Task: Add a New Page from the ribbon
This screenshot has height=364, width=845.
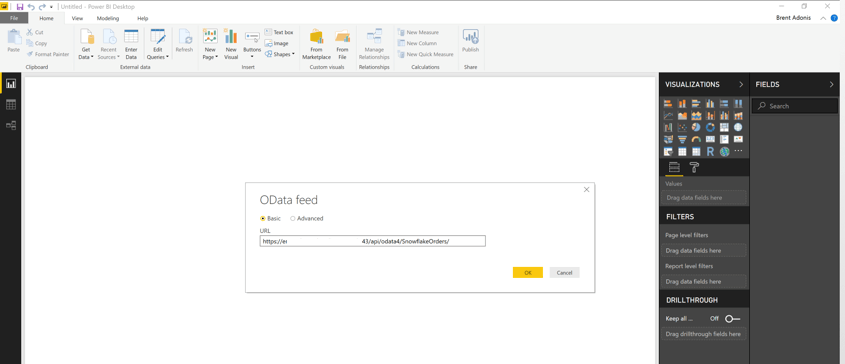Action: [x=210, y=37]
